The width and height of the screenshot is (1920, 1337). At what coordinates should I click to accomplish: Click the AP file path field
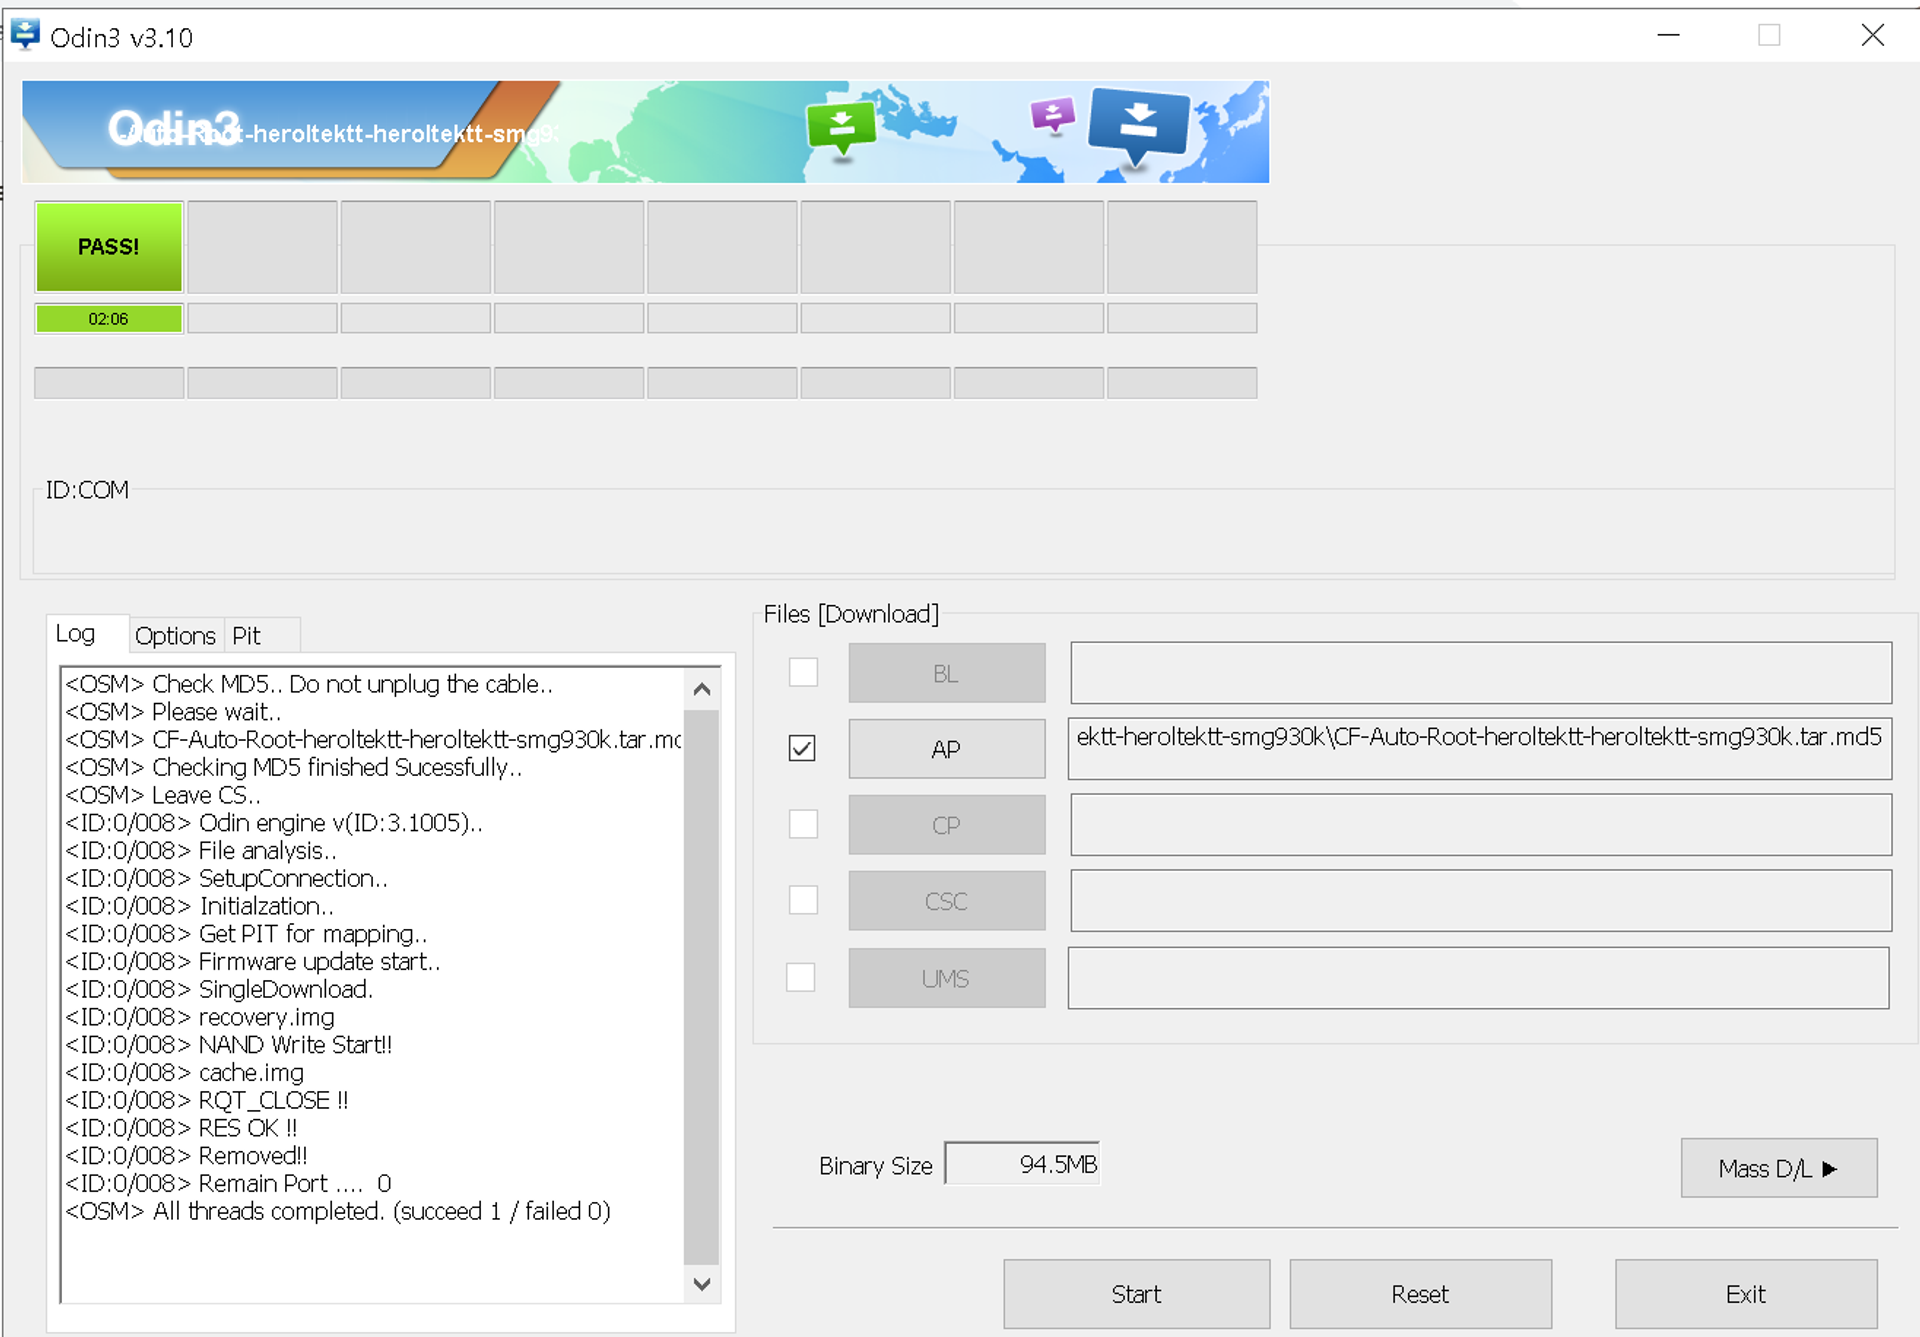pos(1479,748)
